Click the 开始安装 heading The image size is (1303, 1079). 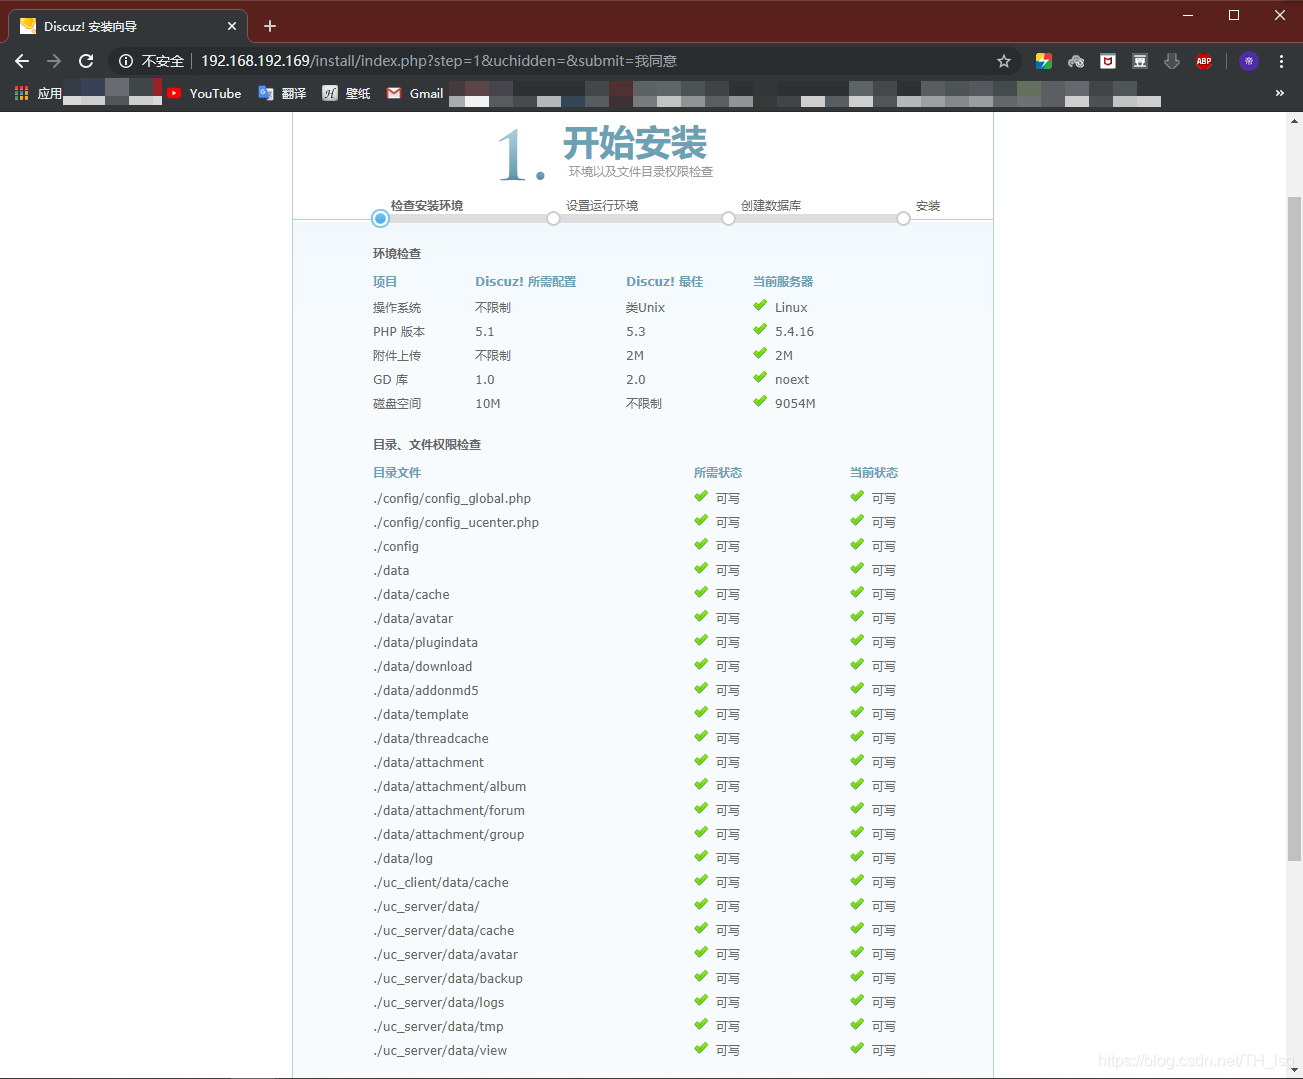tap(635, 143)
